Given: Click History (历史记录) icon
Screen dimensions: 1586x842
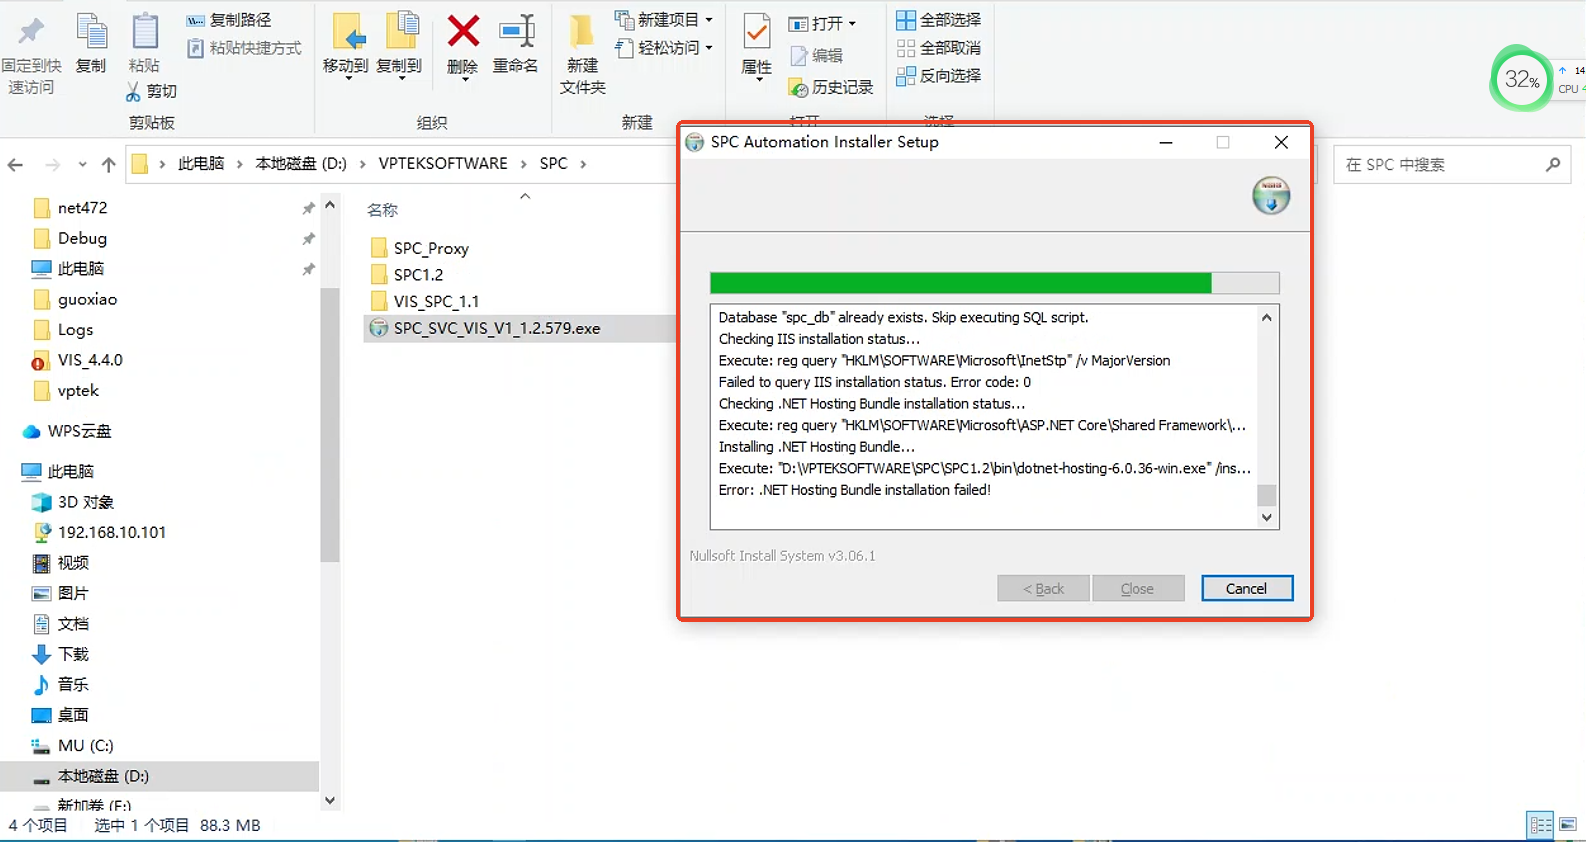Looking at the screenshot, I should [x=798, y=88].
